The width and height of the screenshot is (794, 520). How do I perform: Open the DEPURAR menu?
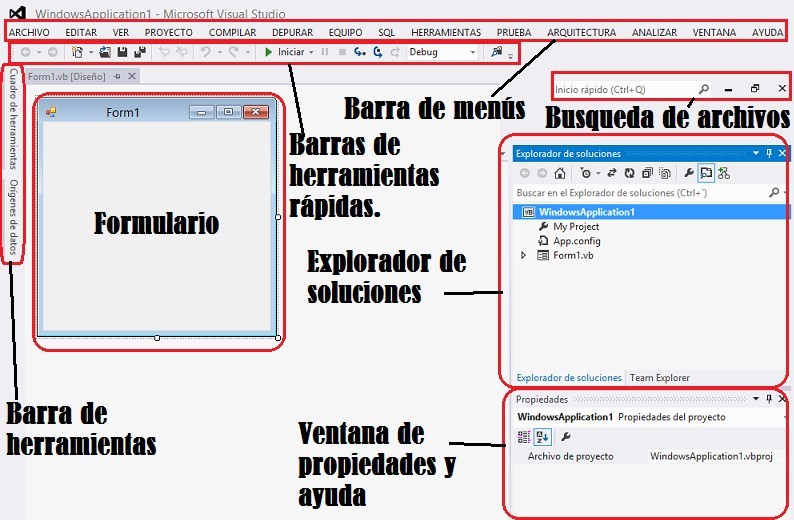(292, 32)
